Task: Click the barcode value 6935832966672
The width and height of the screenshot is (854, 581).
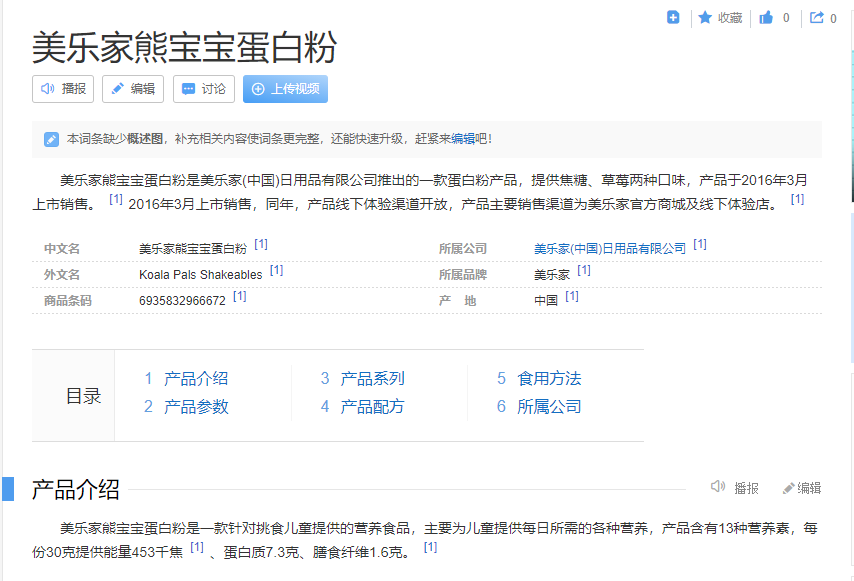Action: [x=182, y=301]
